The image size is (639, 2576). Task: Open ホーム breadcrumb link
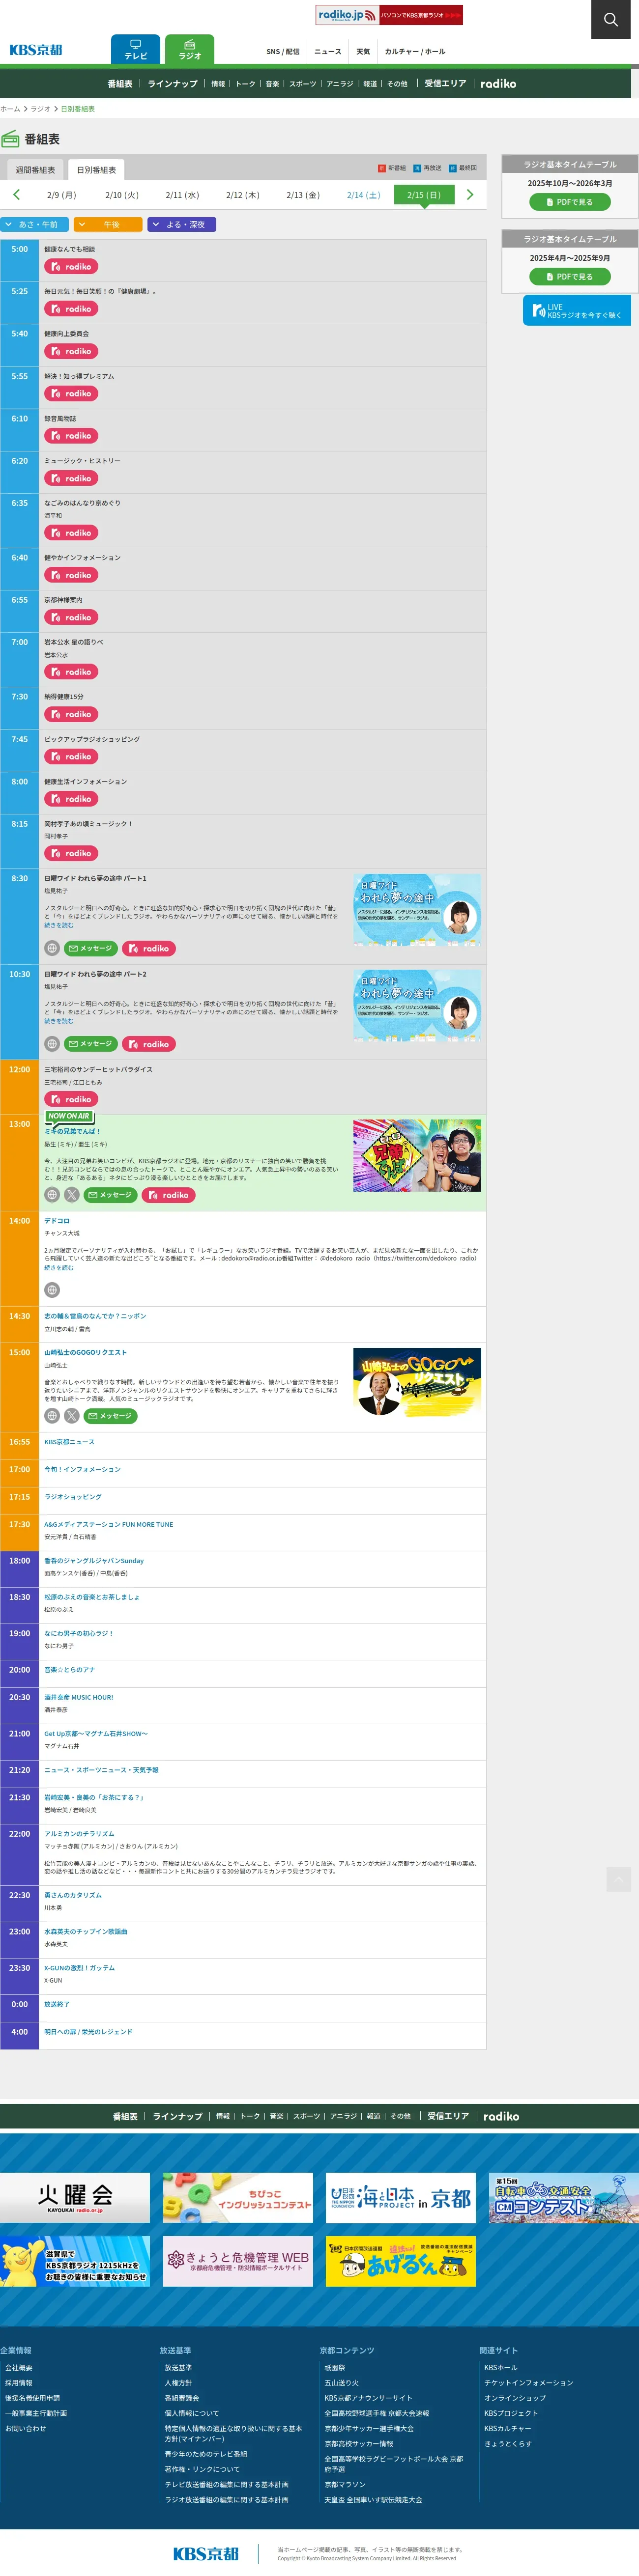click(10, 109)
